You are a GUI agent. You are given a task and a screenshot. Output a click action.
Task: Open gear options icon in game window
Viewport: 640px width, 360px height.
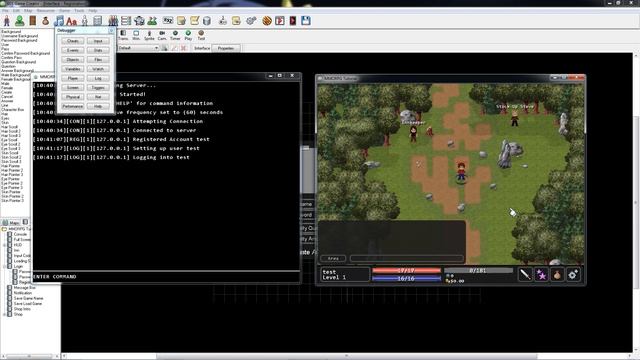tap(573, 274)
